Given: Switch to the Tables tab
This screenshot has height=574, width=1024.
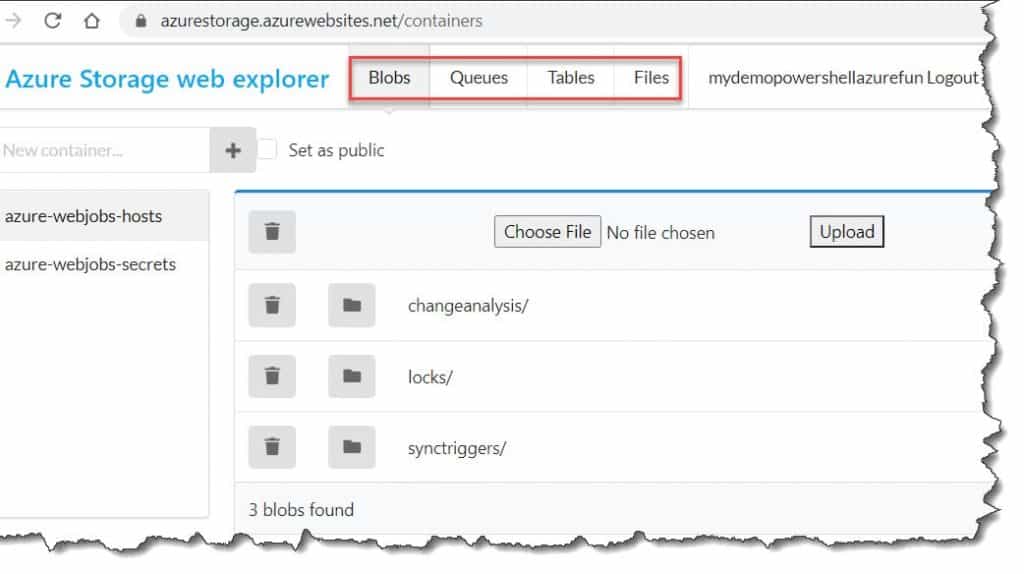Looking at the screenshot, I should tap(571, 78).
